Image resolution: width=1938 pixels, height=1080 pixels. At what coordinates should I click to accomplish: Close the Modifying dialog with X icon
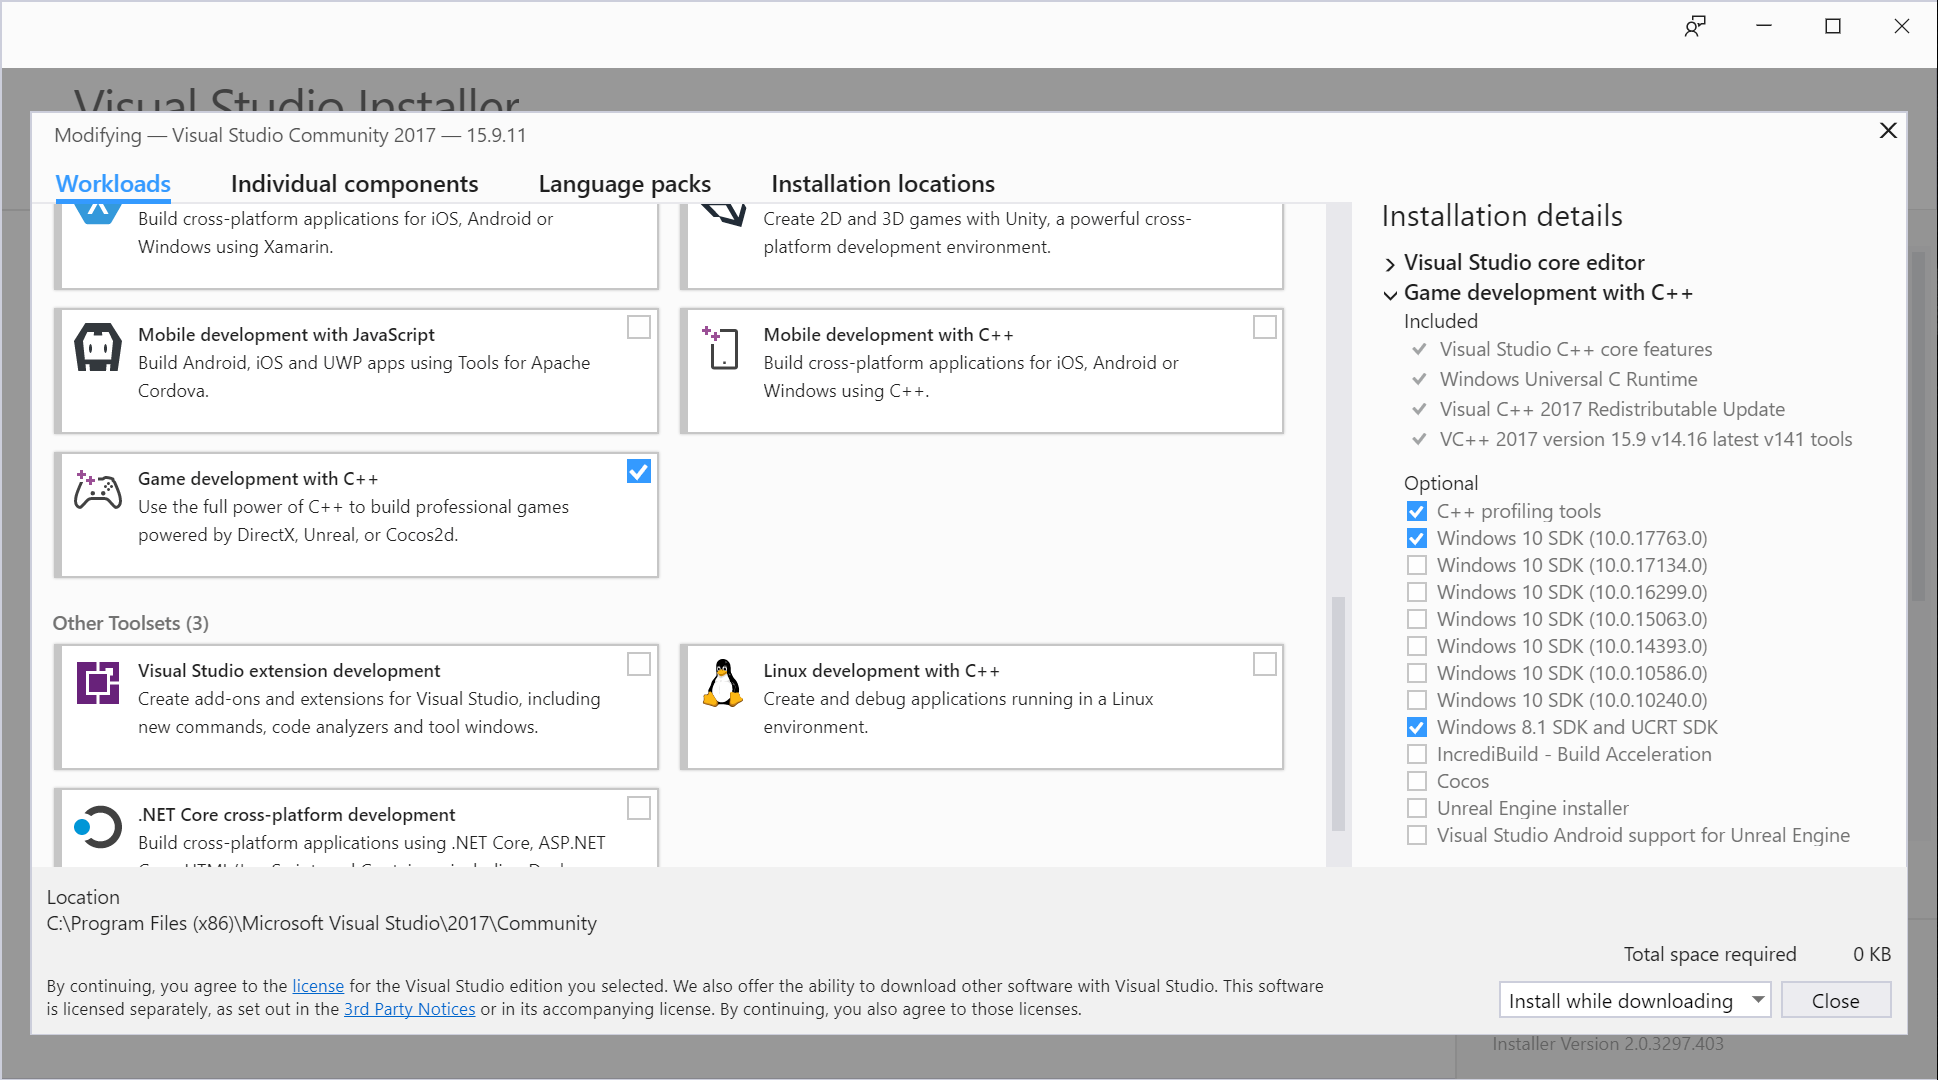(x=1887, y=131)
